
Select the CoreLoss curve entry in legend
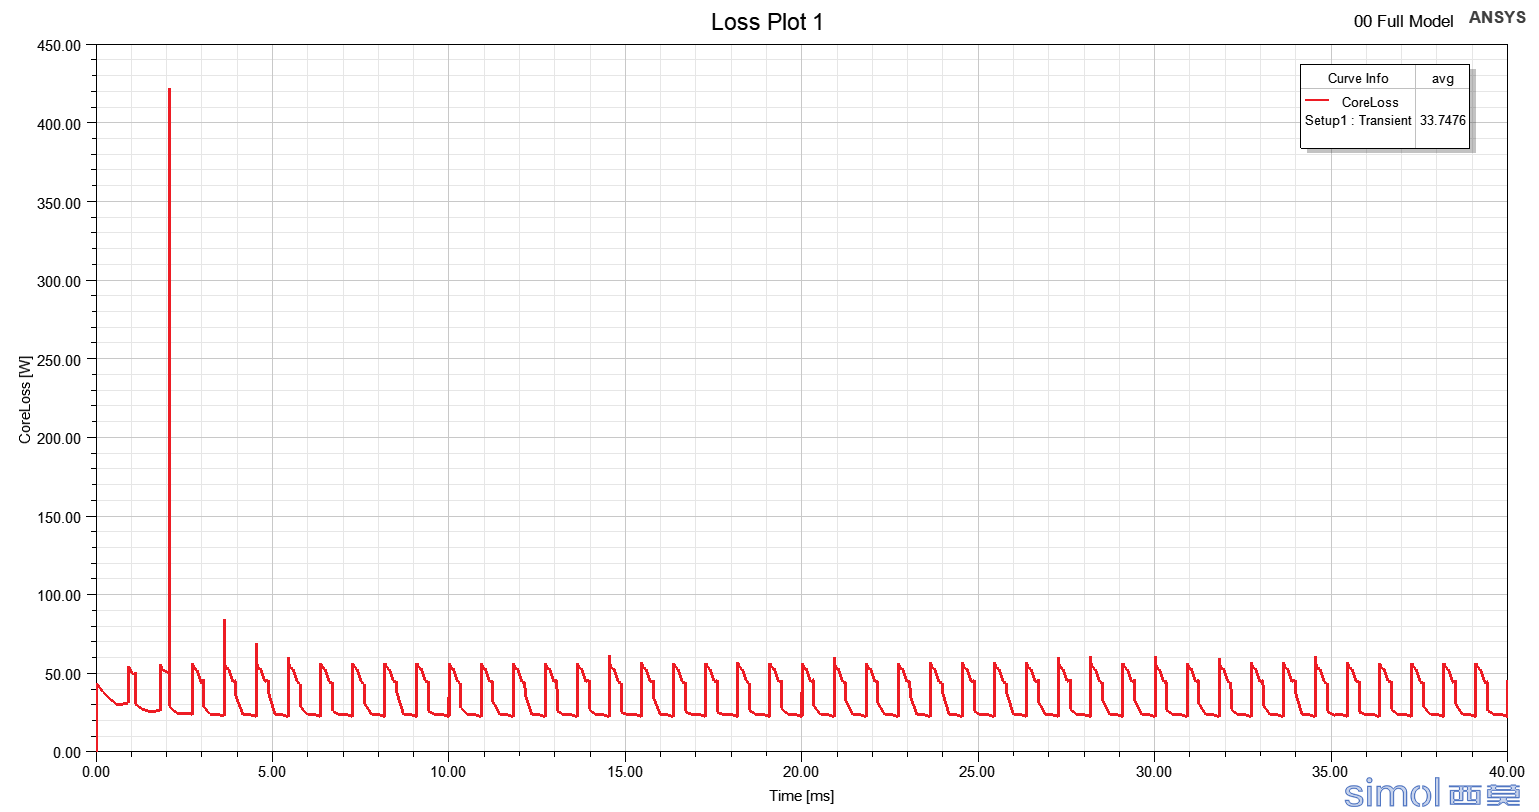coord(1370,102)
